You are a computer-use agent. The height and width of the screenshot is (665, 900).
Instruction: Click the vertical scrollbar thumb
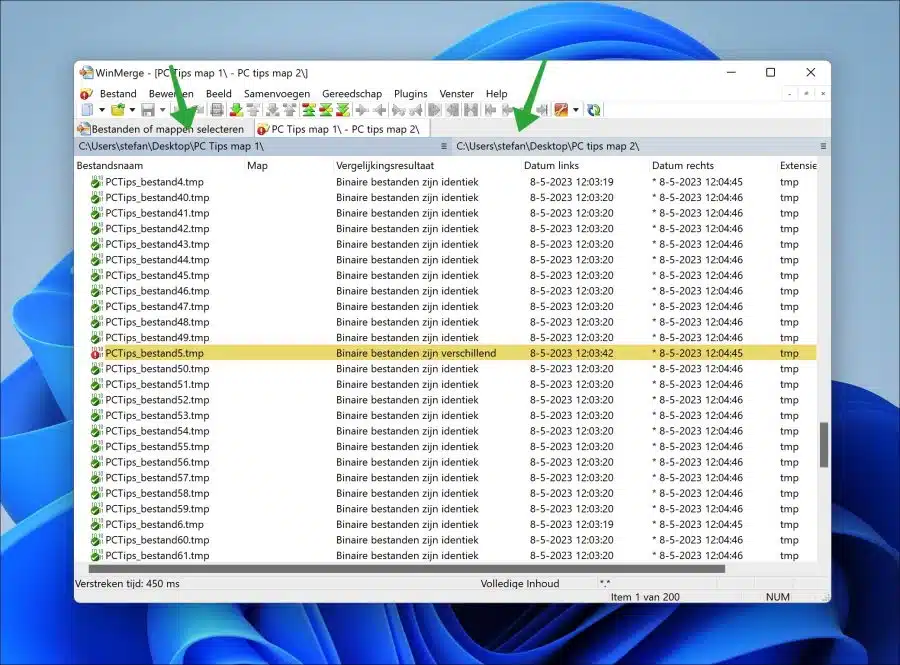[x=824, y=445]
